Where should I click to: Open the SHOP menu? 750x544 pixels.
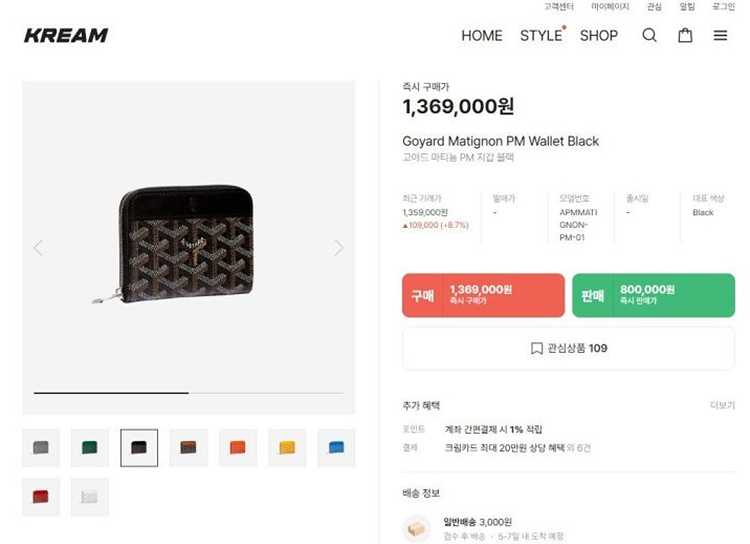(599, 35)
